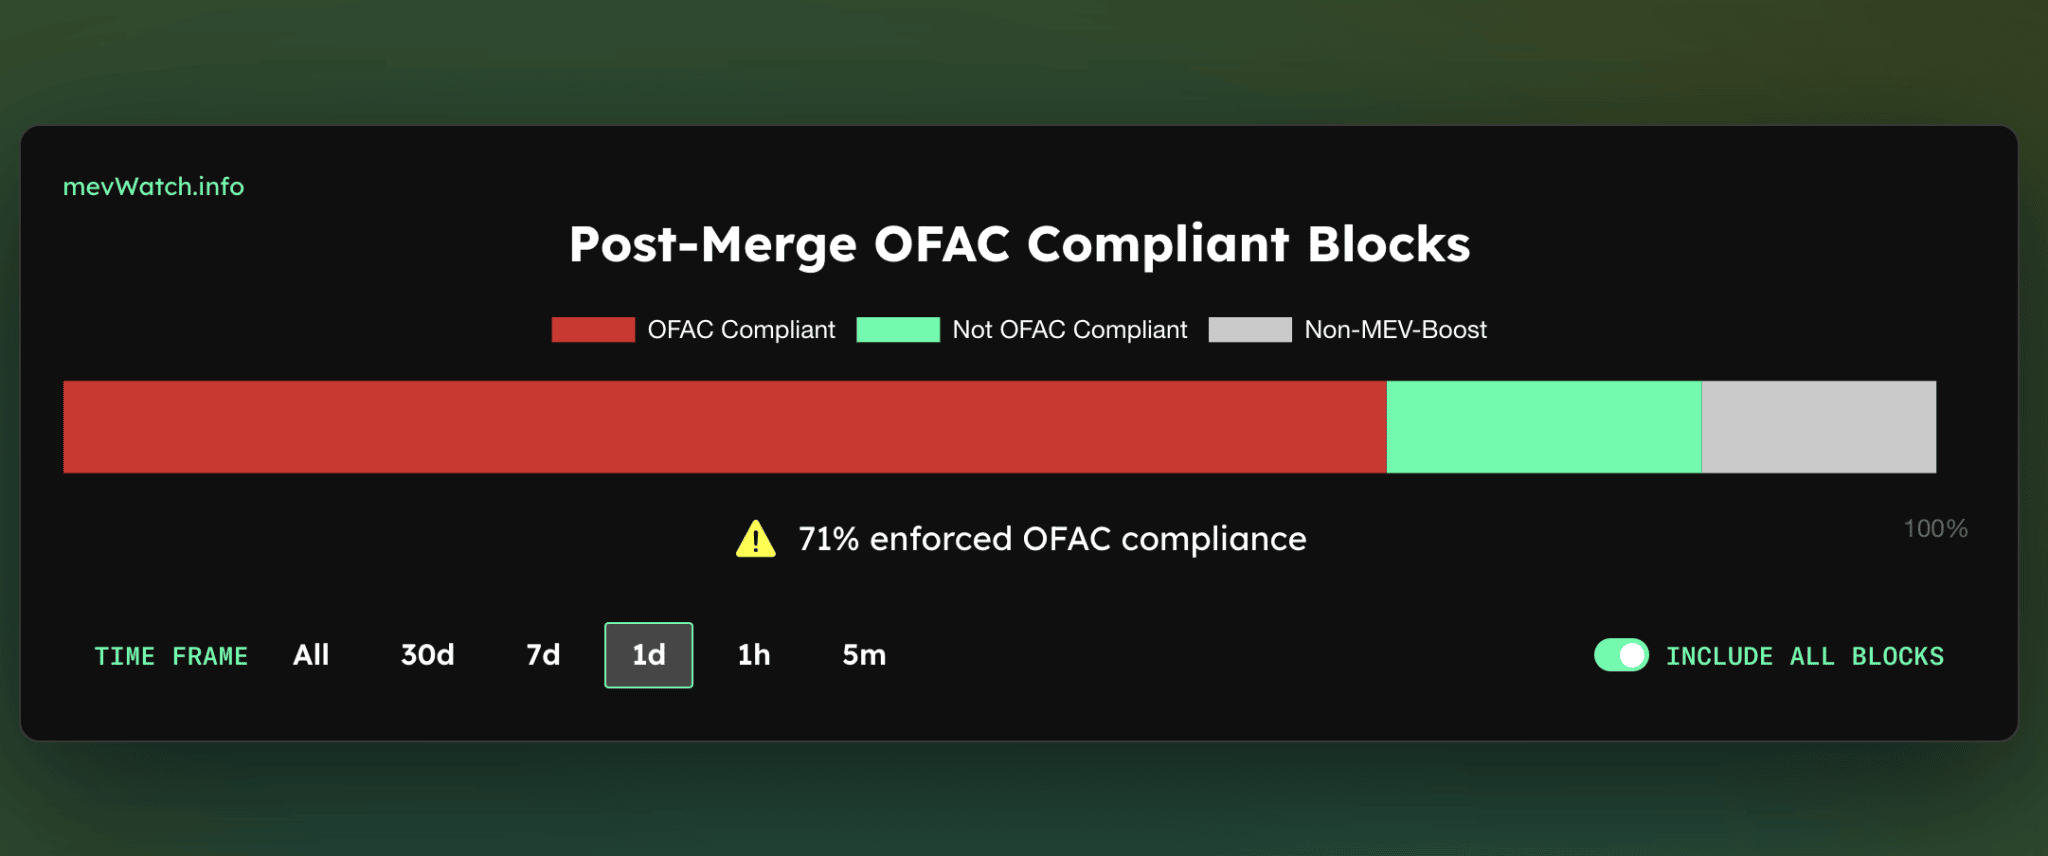The width and height of the screenshot is (2048, 856).
Task: Click the gray bar segment
Action: [x=1818, y=427]
